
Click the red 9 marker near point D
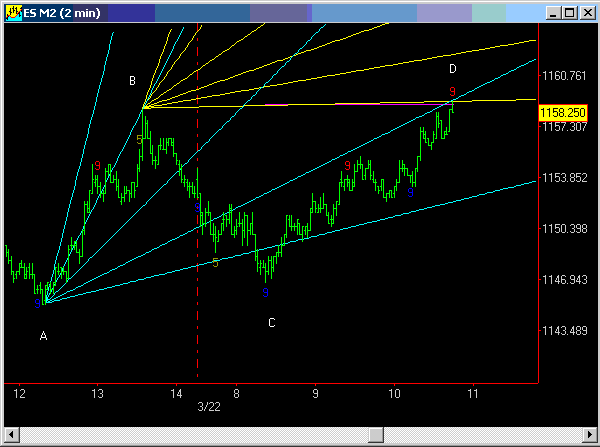(452, 91)
